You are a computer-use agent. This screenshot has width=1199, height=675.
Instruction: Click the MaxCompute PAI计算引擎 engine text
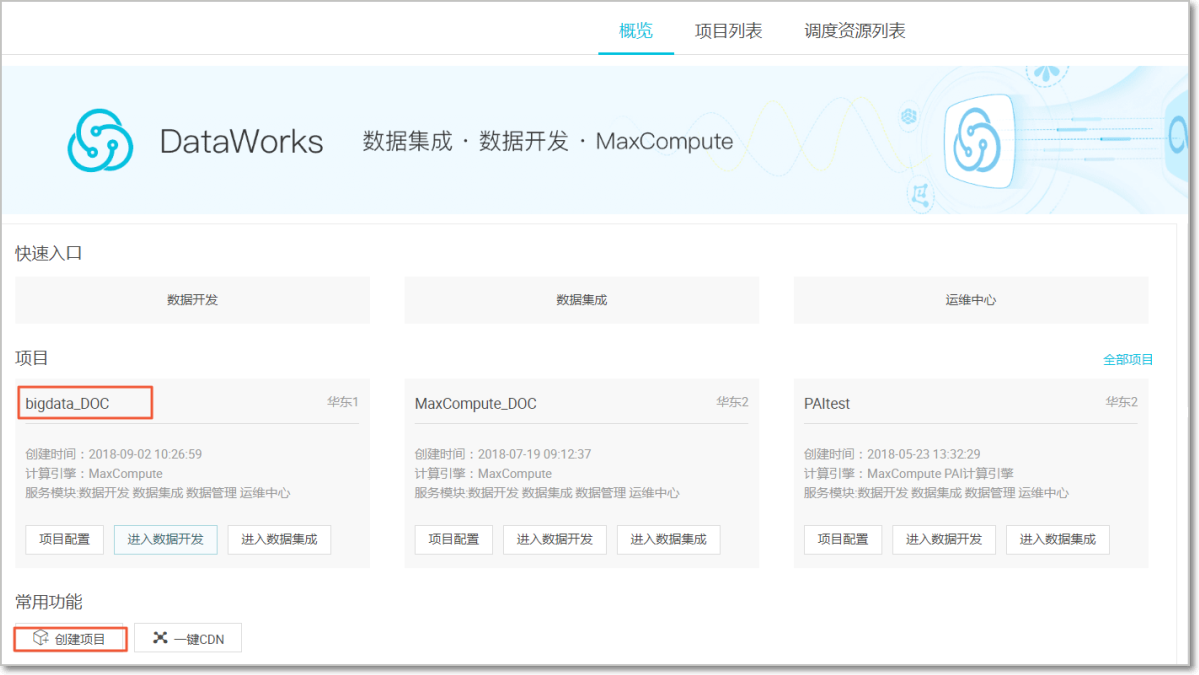coord(940,474)
